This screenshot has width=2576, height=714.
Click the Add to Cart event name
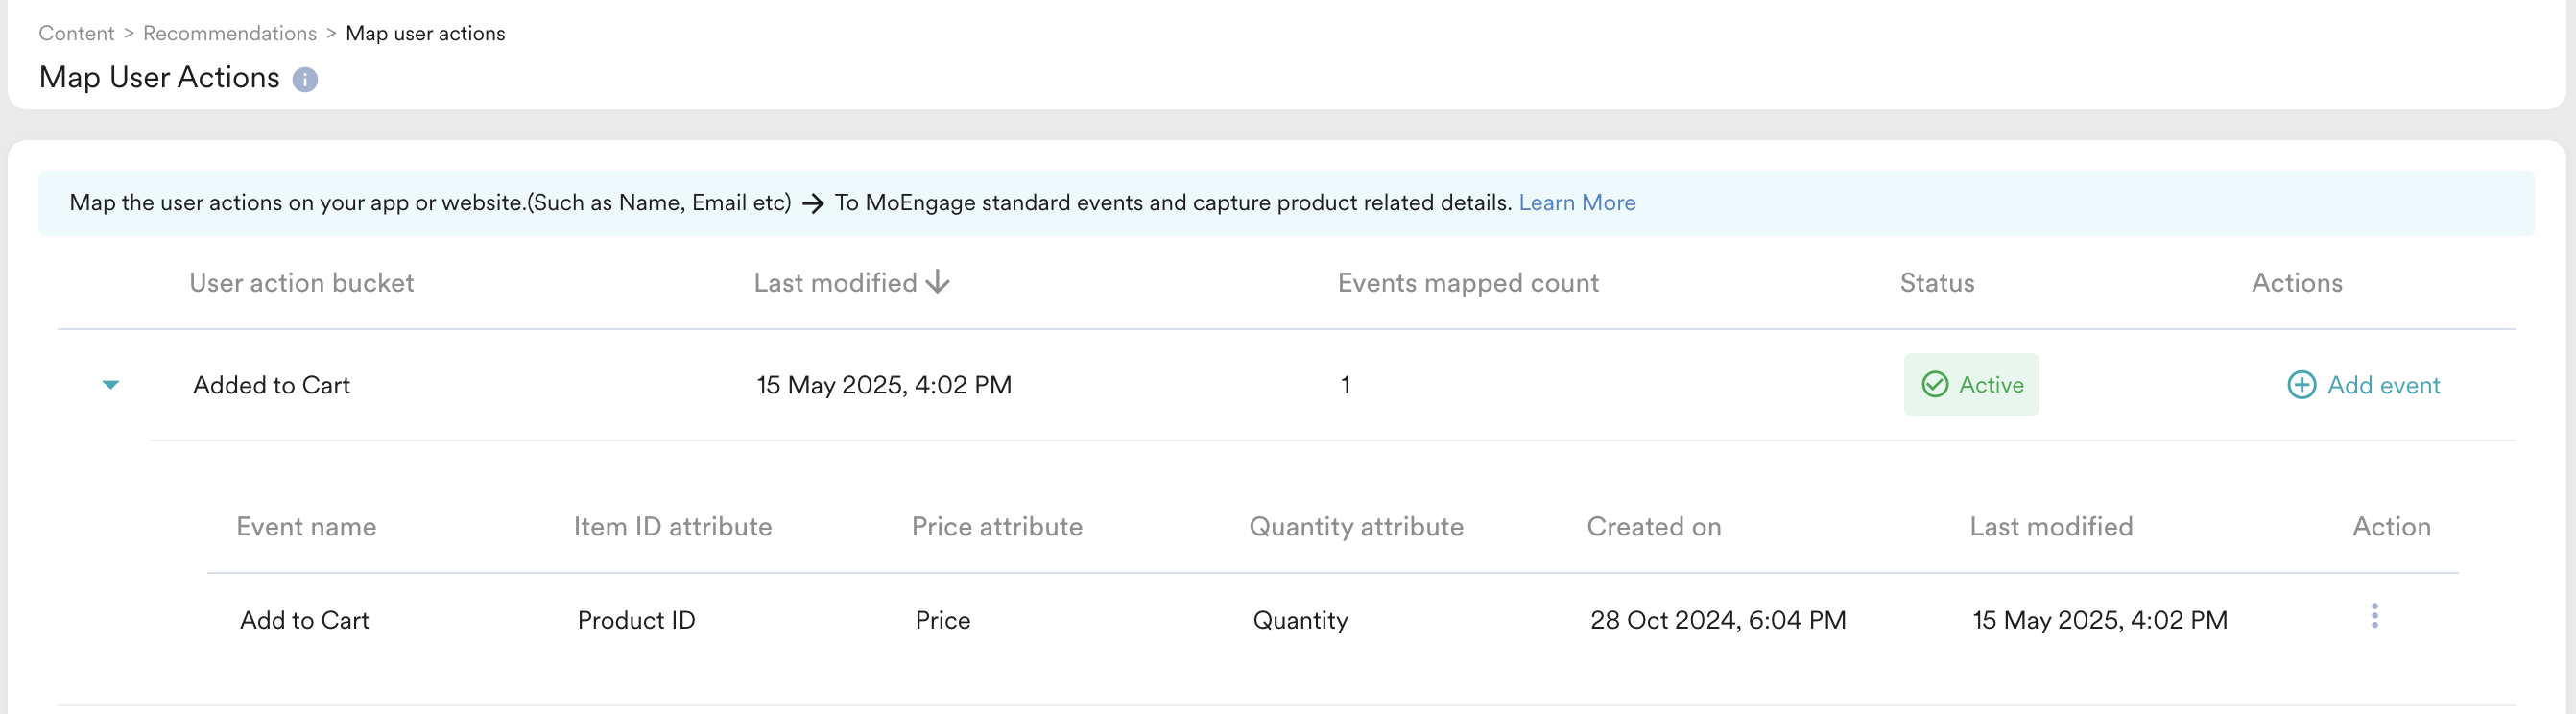point(304,620)
